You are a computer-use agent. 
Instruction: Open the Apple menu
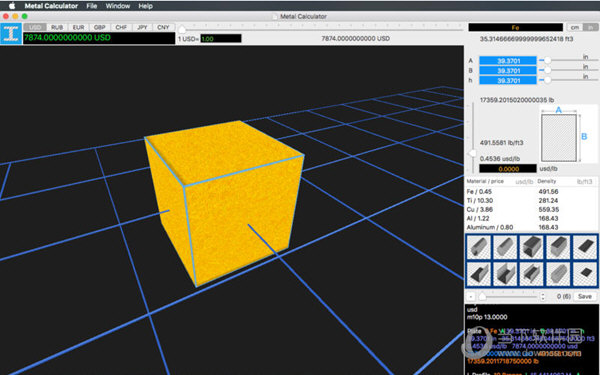[x=12, y=6]
